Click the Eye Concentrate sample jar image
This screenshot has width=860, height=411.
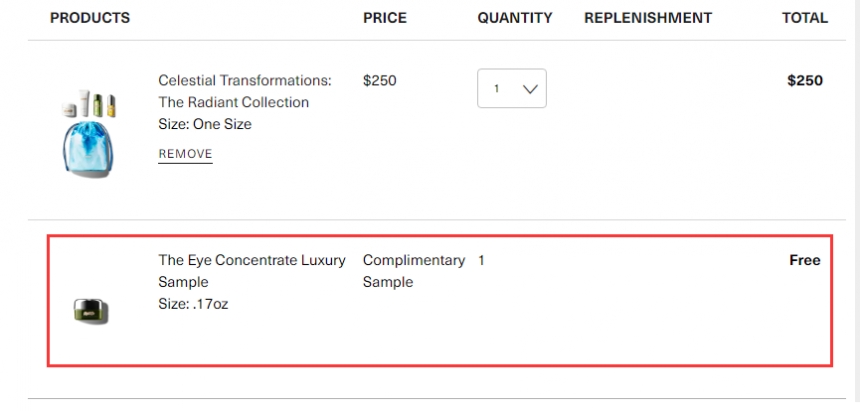click(x=90, y=311)
